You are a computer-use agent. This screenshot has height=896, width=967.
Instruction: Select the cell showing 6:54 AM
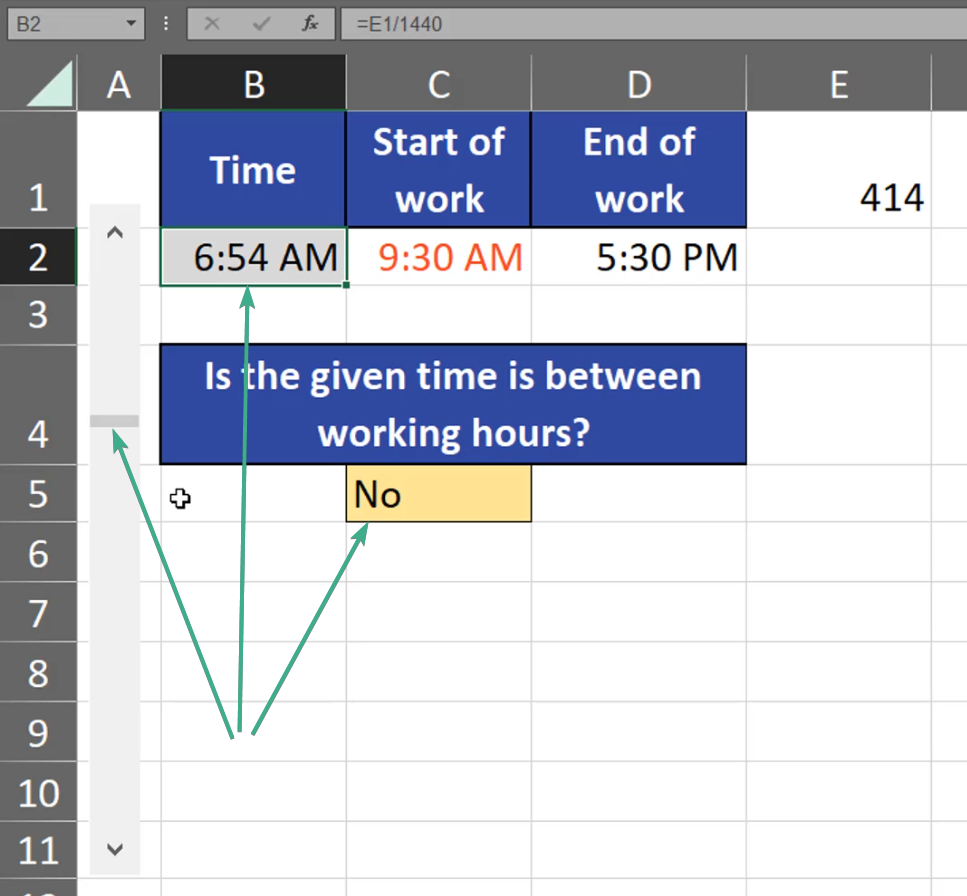point(253,258)
